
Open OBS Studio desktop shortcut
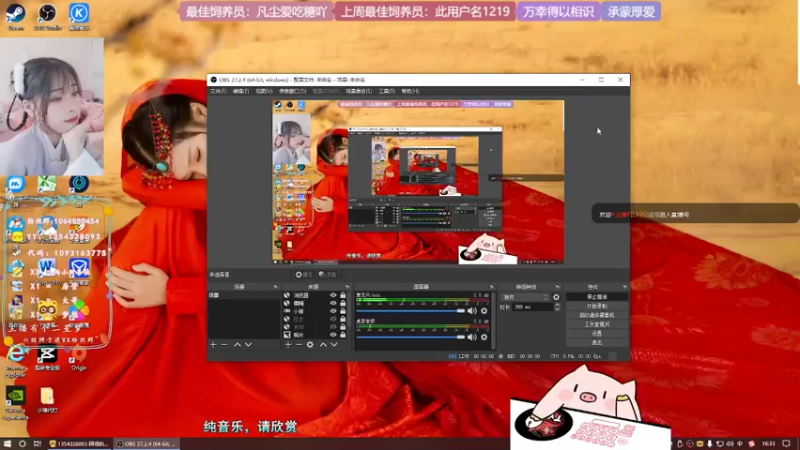[47, 17]
